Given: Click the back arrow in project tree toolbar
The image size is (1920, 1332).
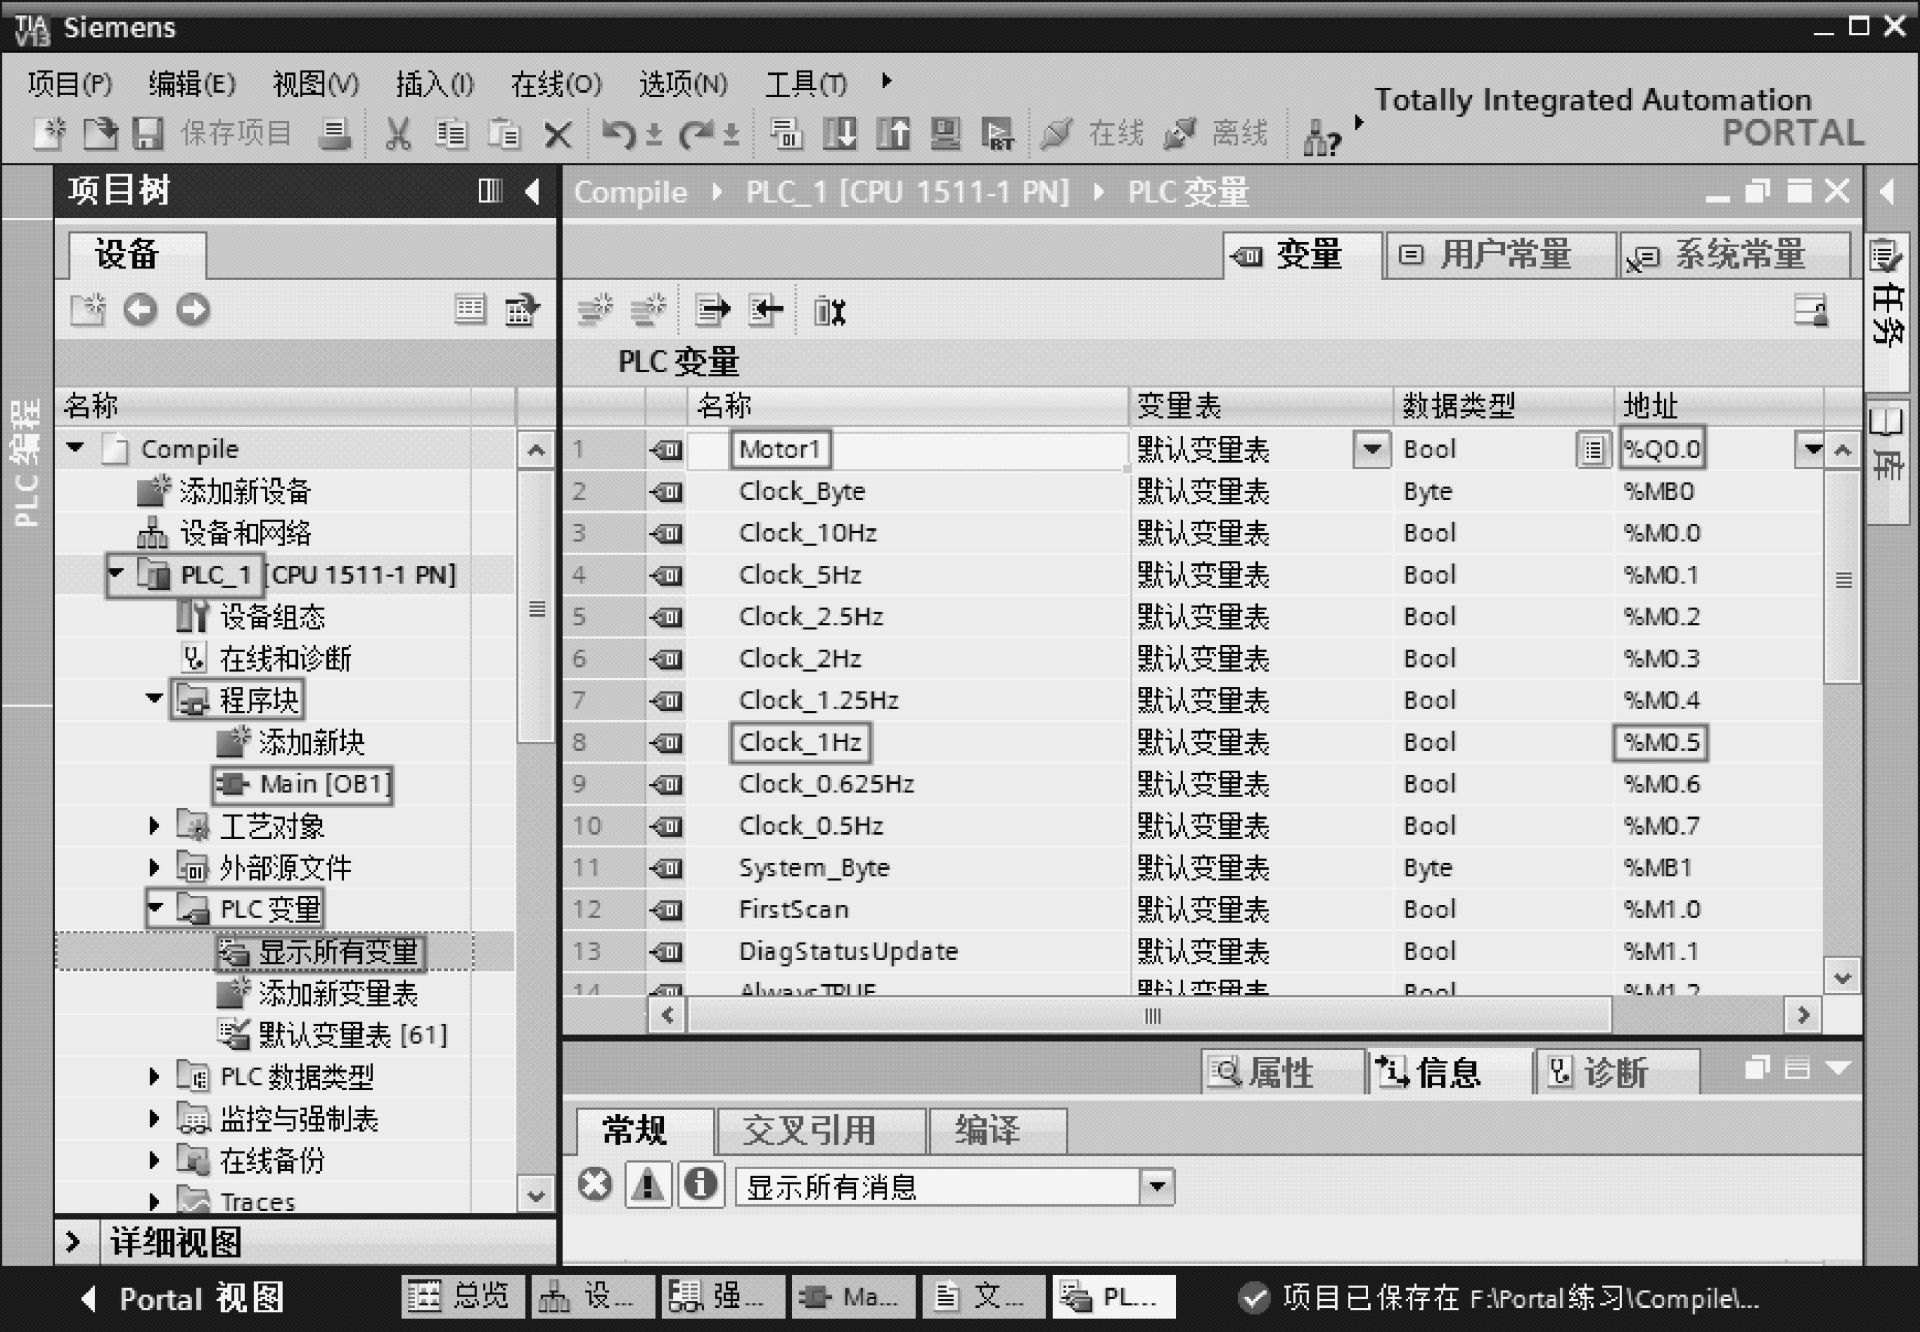Looking at the screenshot, I should pos(140,310).
